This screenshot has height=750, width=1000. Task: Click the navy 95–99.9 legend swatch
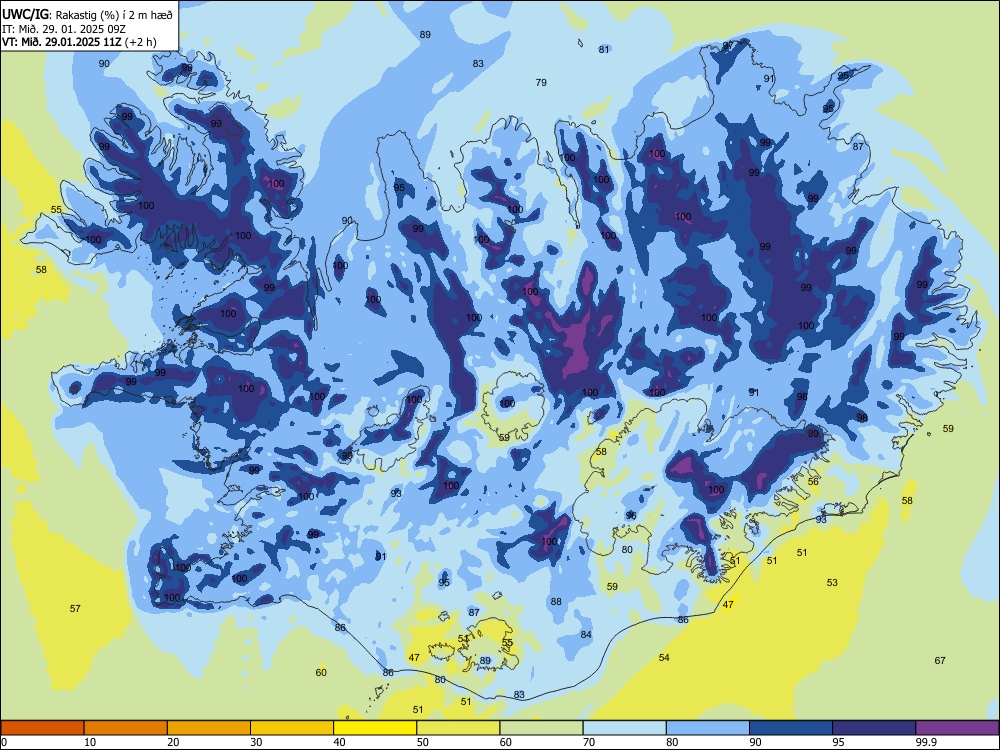coord(874,728)
